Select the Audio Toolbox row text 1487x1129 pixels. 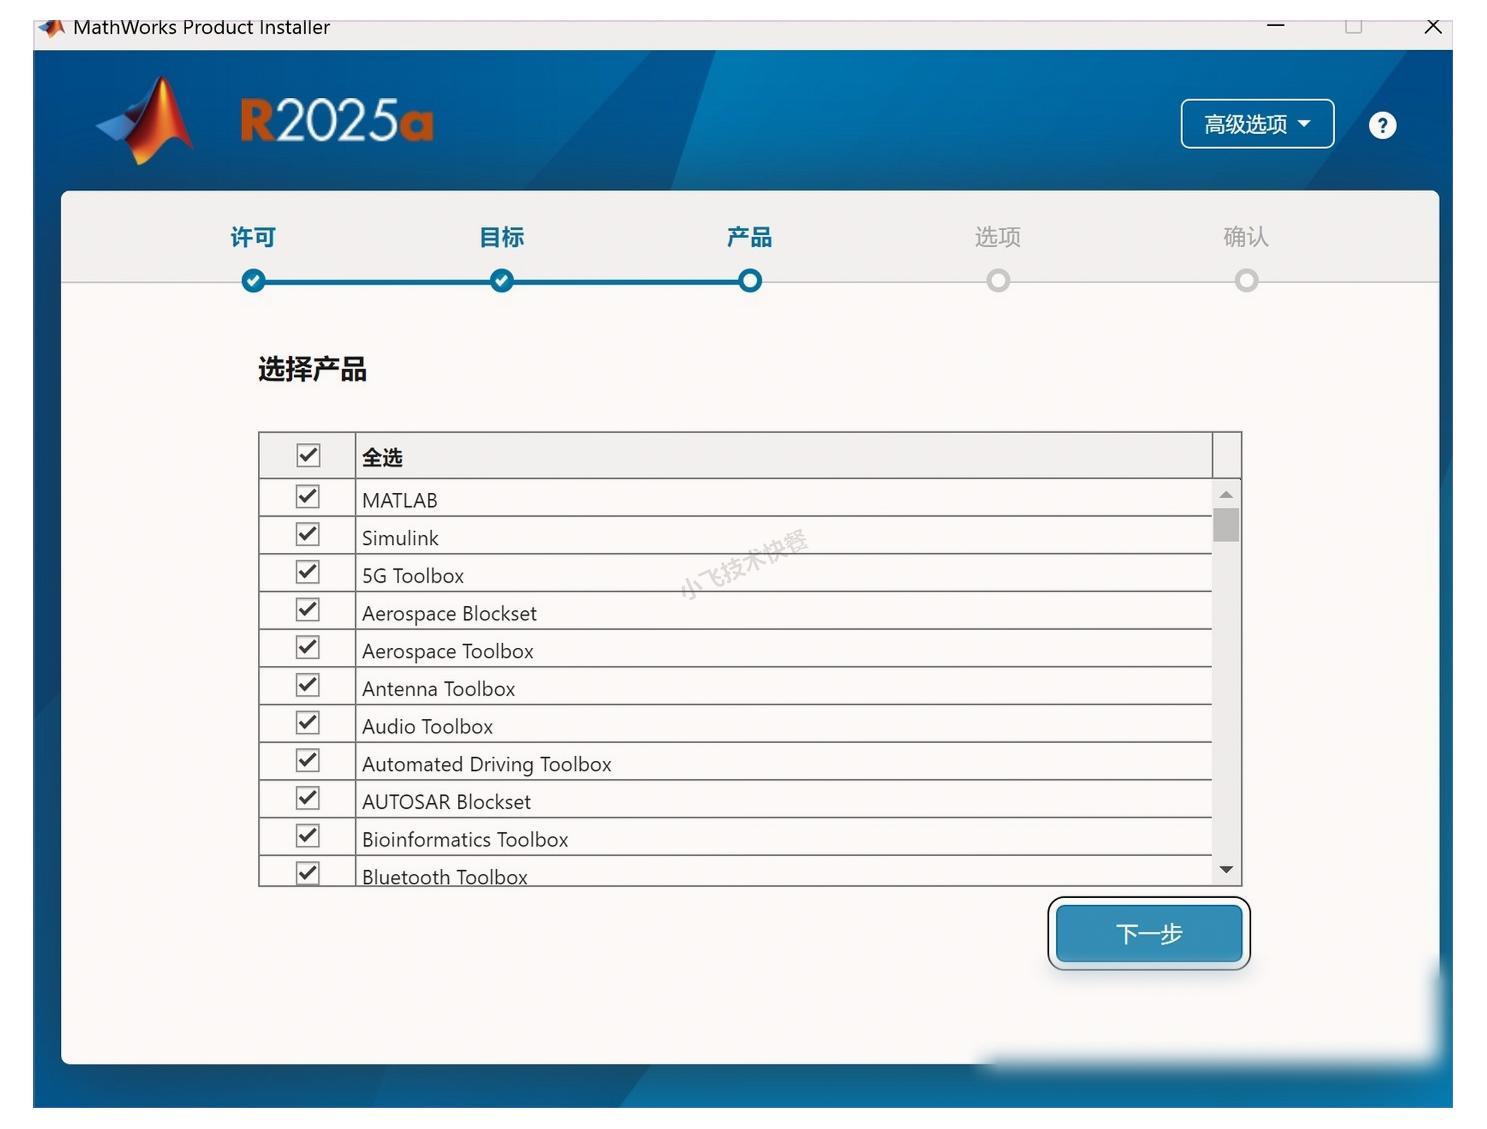[x=428, y=727]
